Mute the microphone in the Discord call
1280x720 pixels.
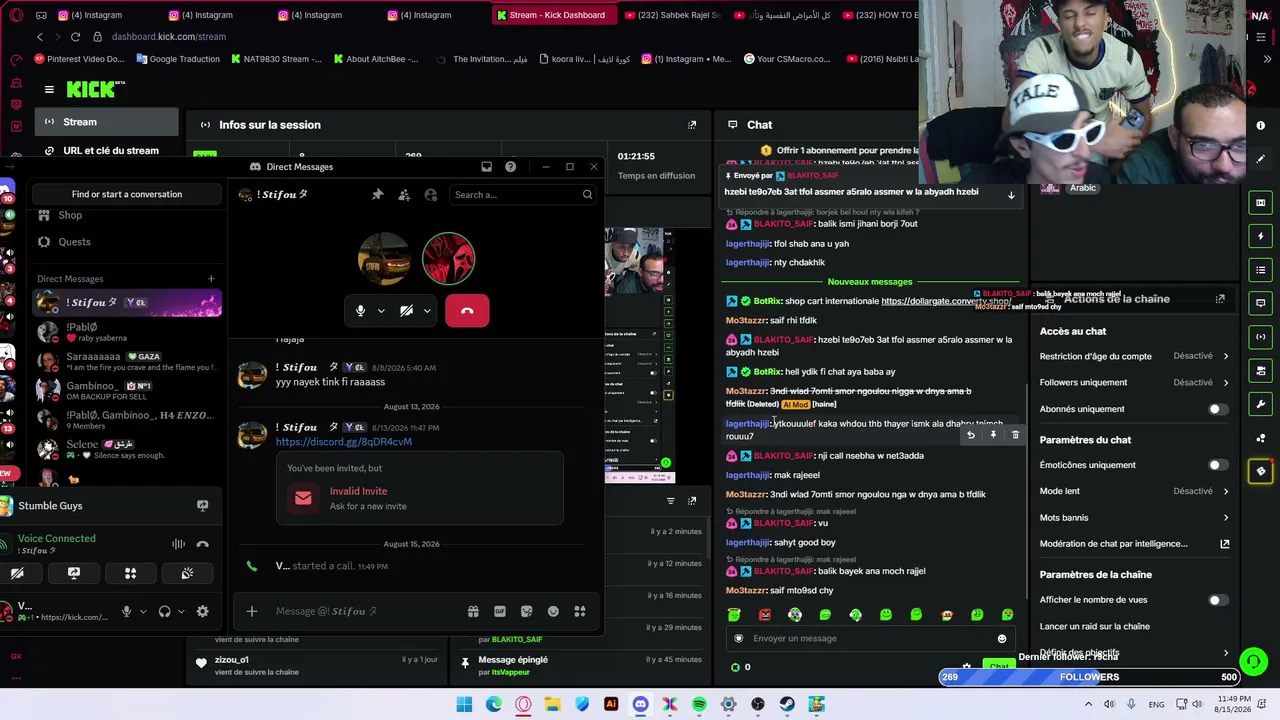(361, 311)
